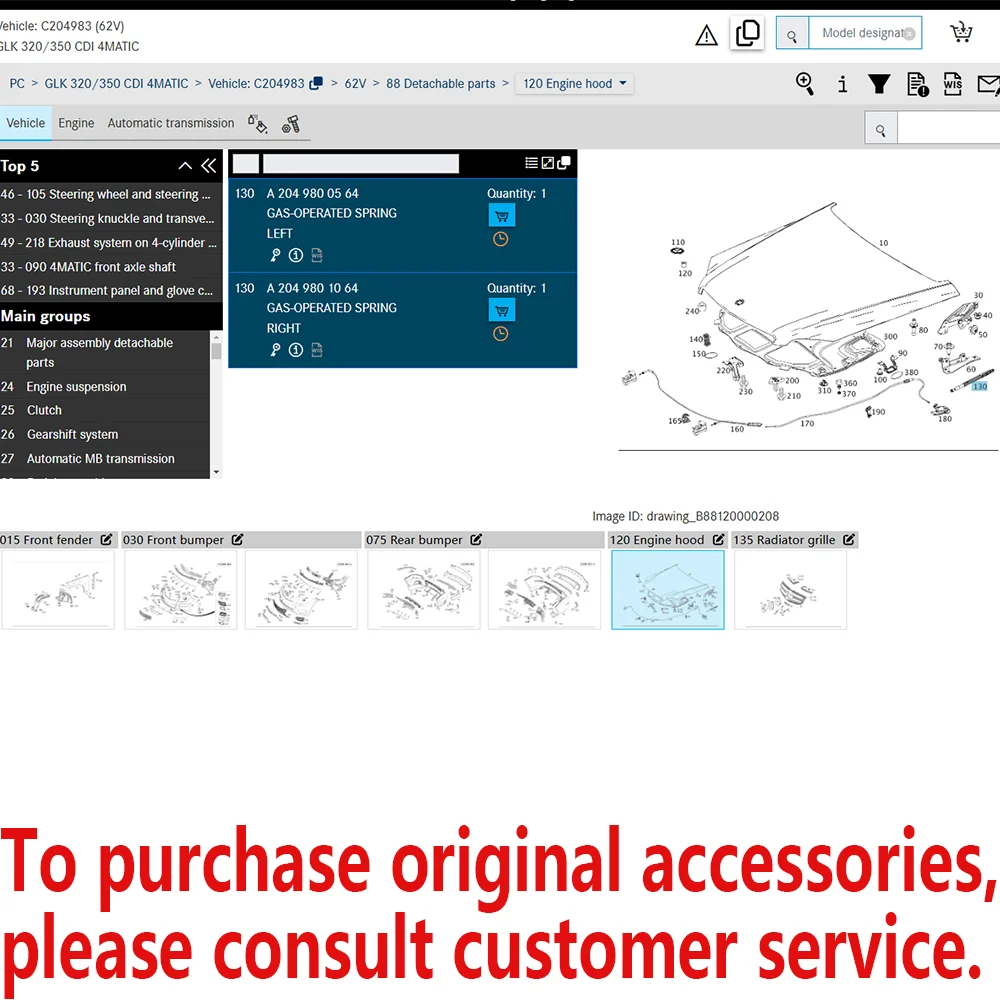Click the filter funnel icon
This screenshot has height=1000, width=1000.
click(879, 84)
